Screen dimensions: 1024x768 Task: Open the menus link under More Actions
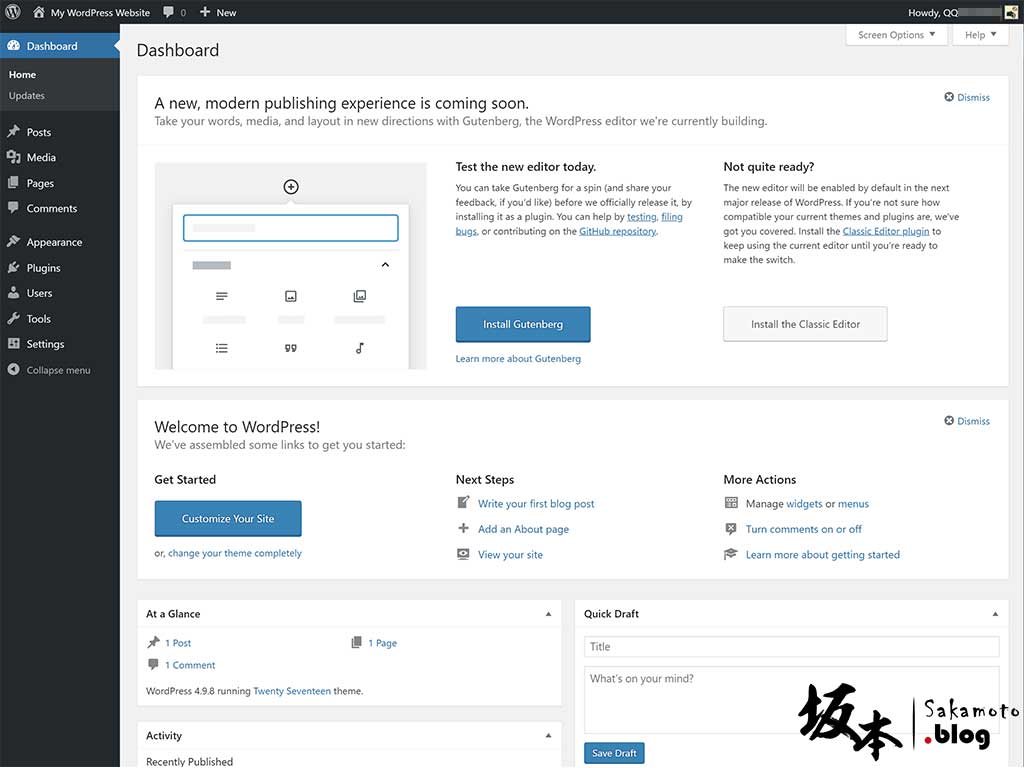pyautogui.click(x=854, y=504)
